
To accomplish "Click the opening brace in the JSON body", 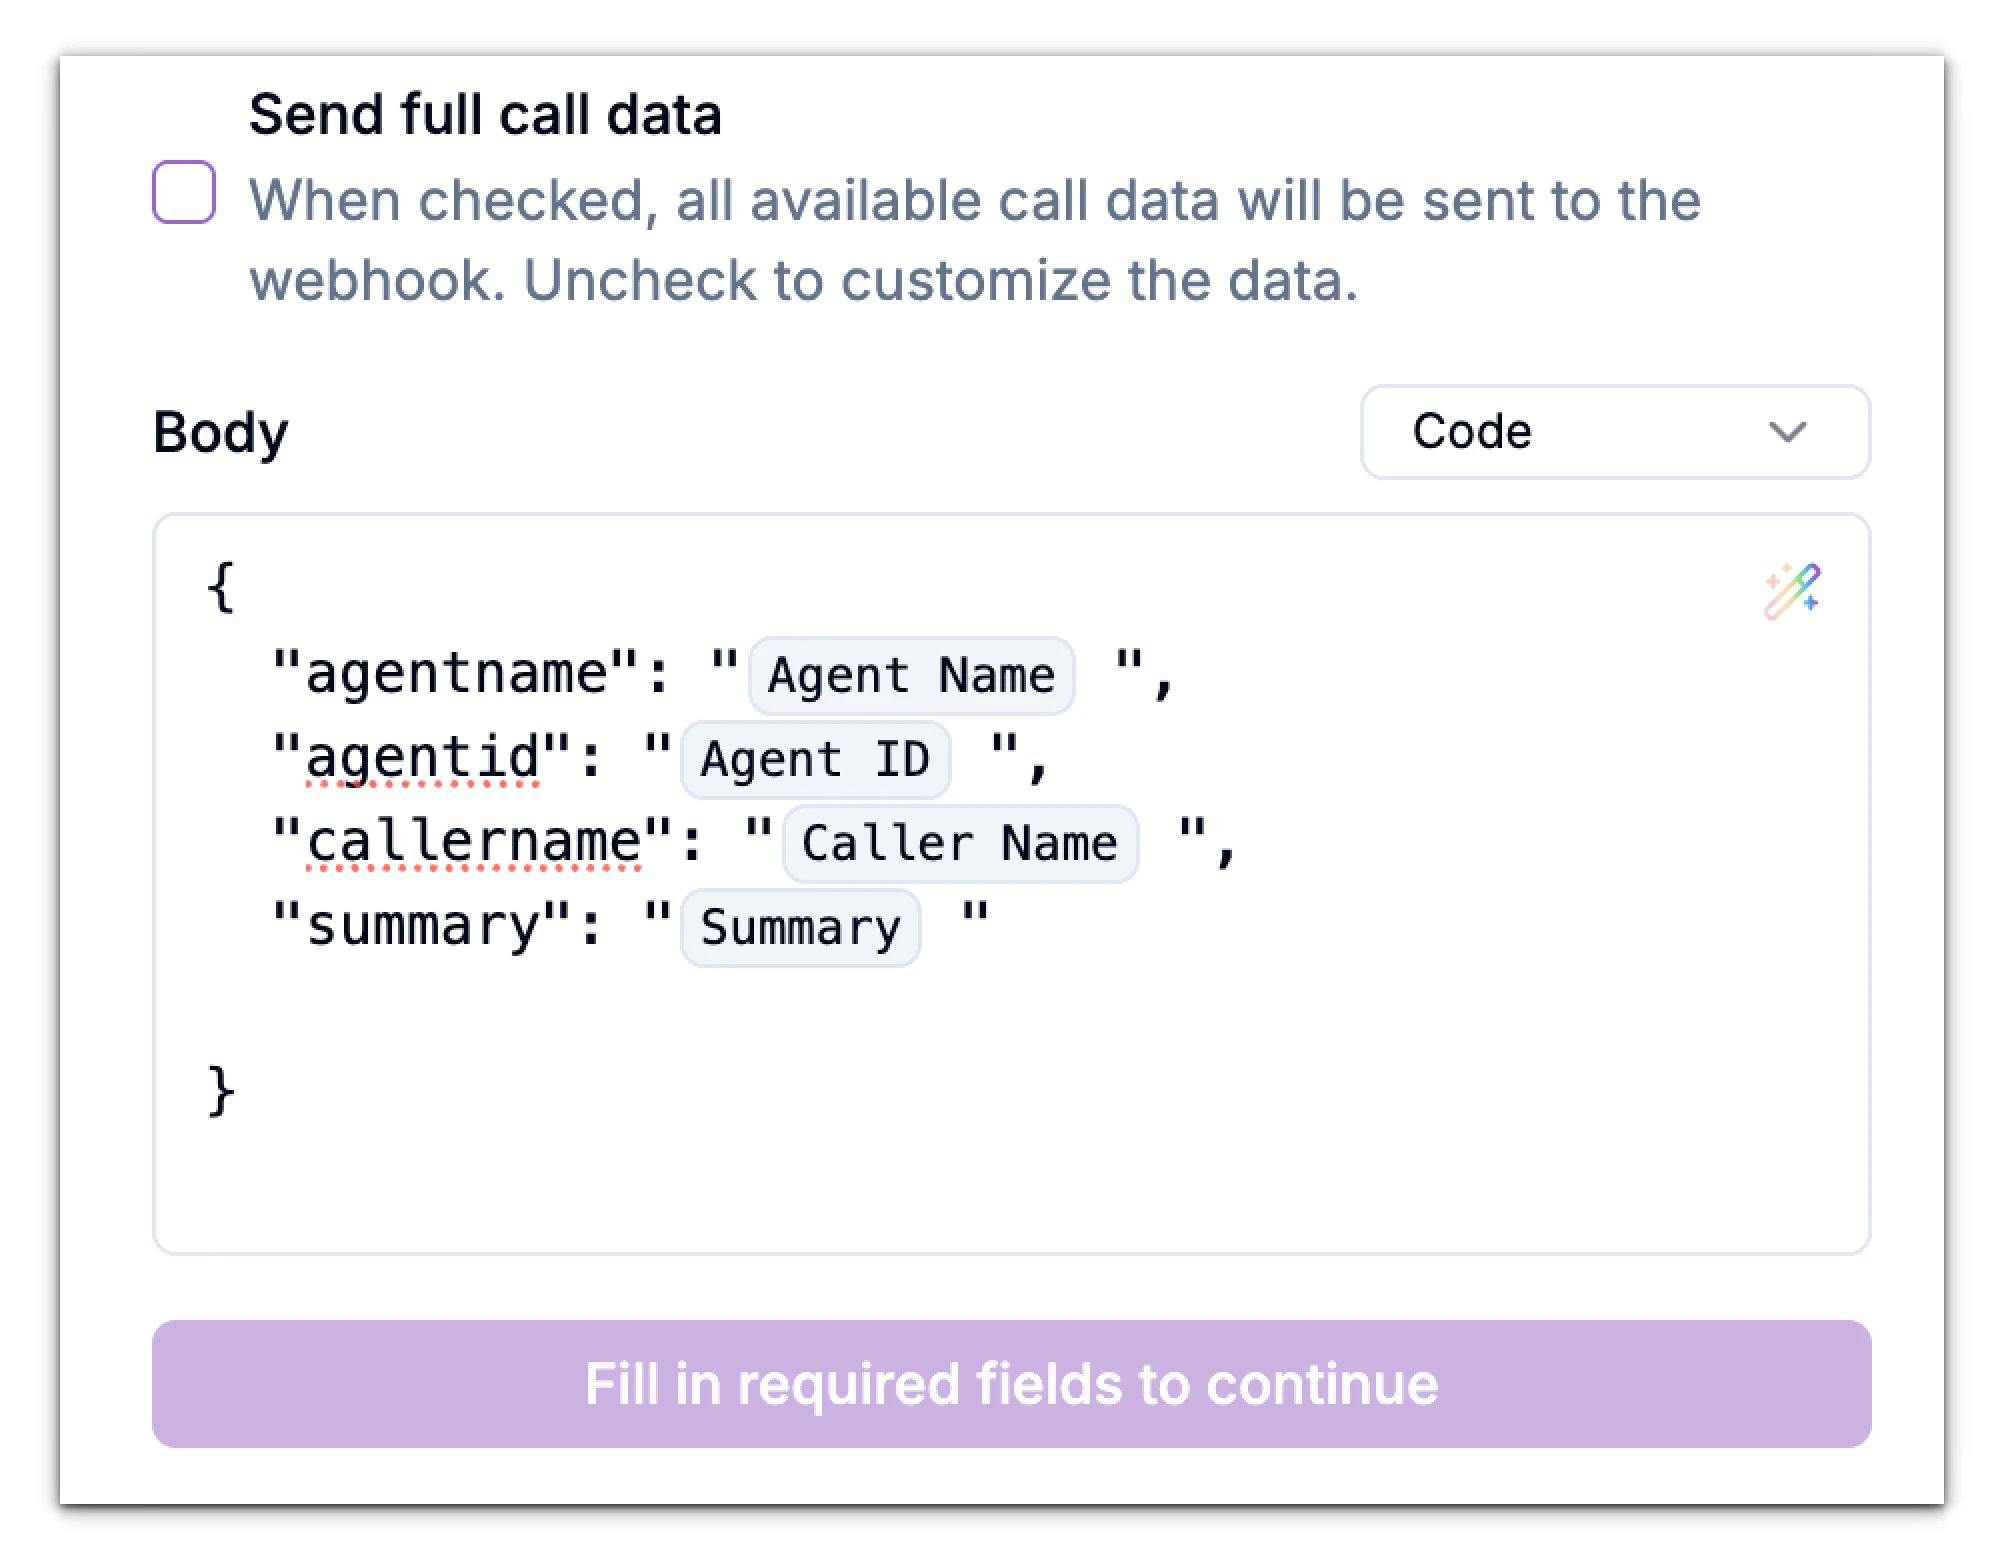I will (220, 587).
